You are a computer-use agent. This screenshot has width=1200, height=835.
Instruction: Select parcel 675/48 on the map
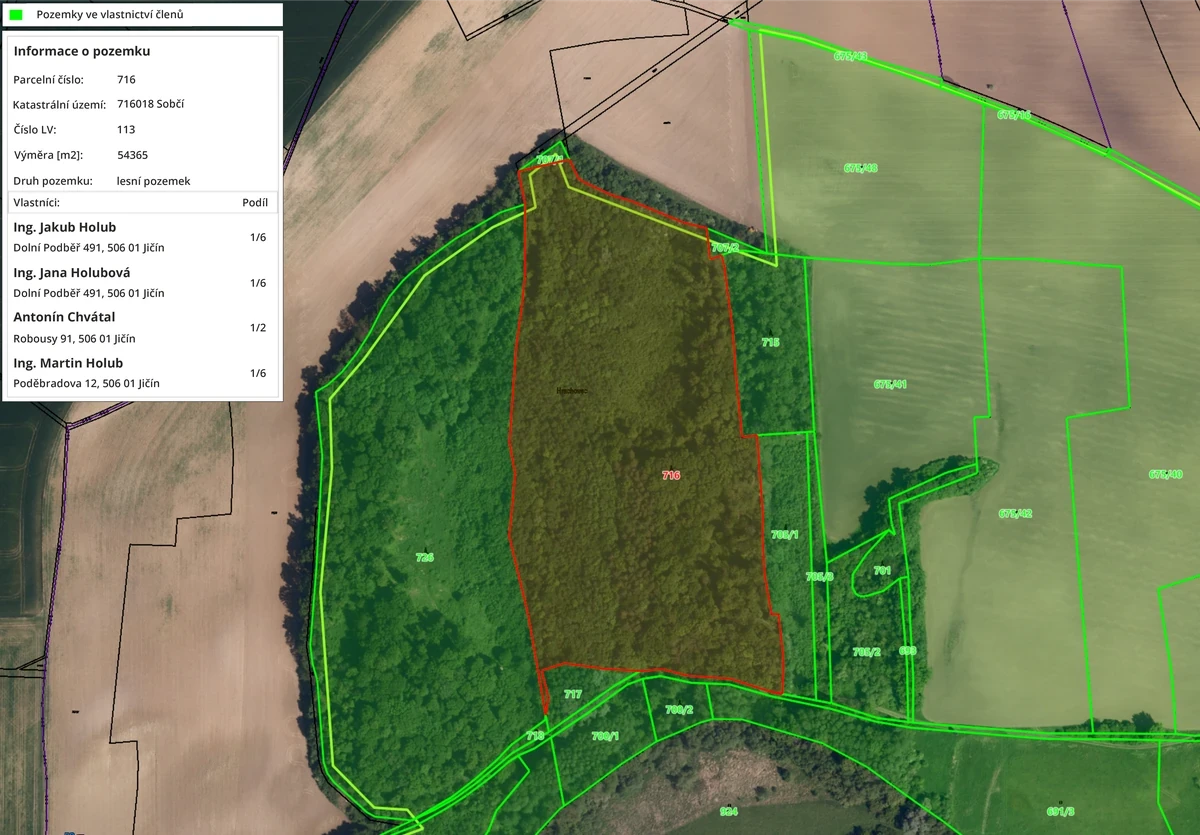tap(860, 168)
